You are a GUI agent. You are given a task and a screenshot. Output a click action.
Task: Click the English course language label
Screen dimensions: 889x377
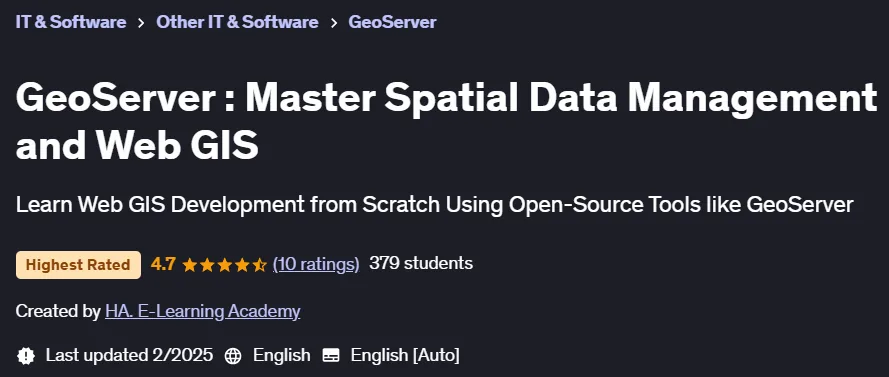point(281,355)
